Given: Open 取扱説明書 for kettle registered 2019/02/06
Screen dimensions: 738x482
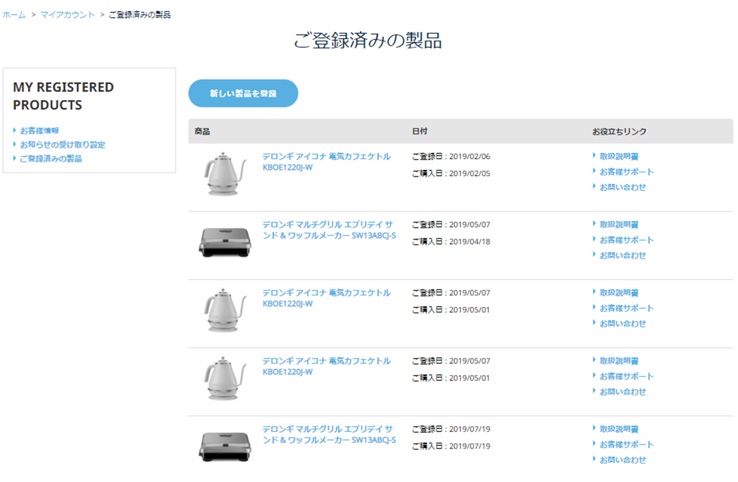Looking at the screenshot, I should point(619,156).
